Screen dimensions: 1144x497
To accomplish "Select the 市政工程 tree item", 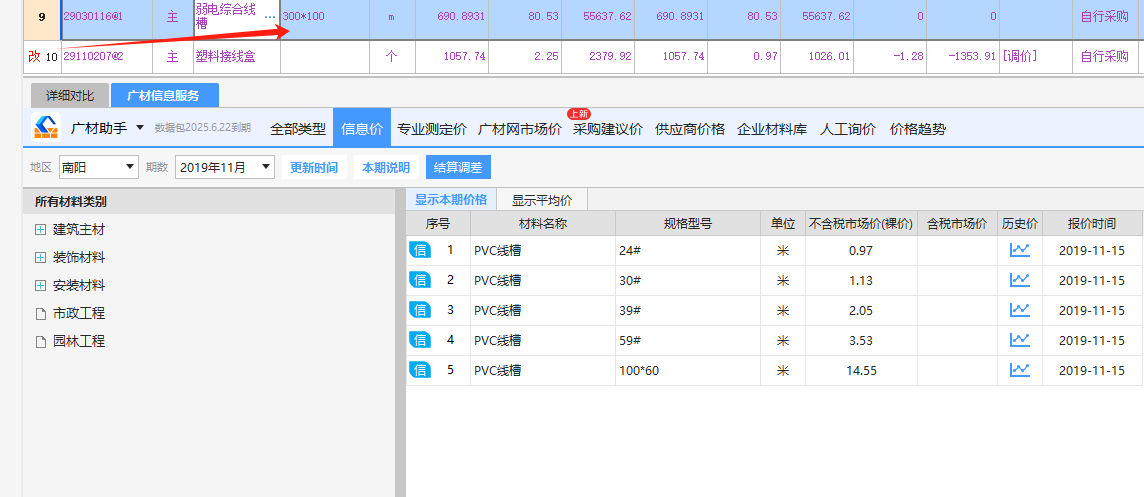I will click(x=79, y=314).
